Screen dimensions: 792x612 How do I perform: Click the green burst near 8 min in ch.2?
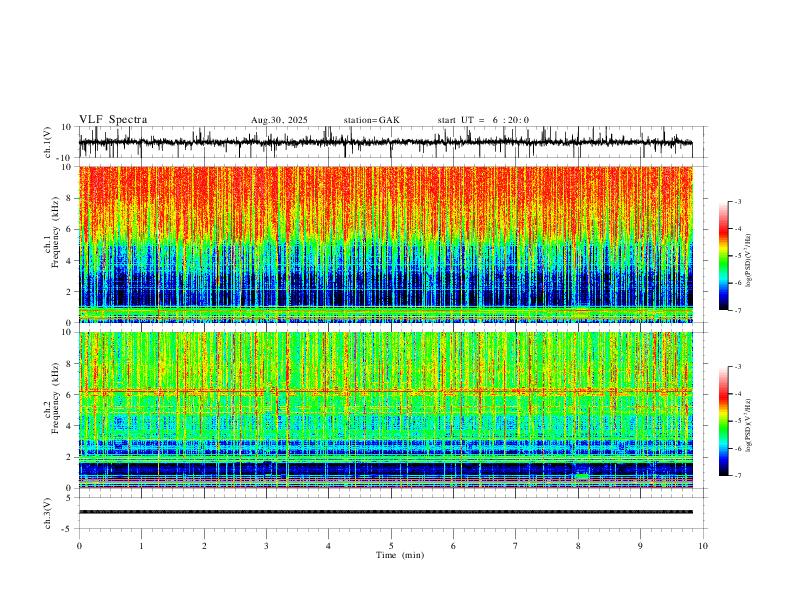[x=582, y=476]
